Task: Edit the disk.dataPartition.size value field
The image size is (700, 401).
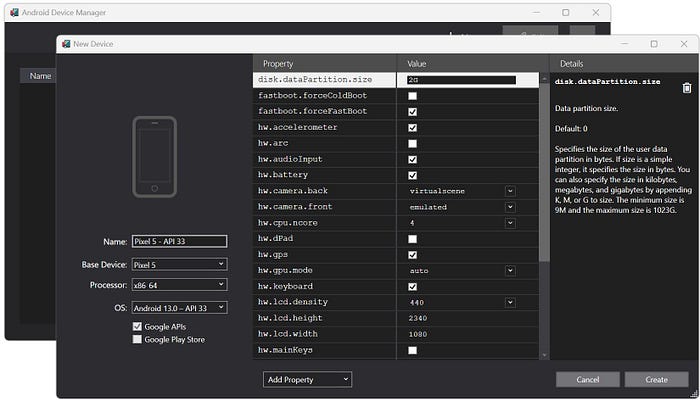Action: [462, 80]
